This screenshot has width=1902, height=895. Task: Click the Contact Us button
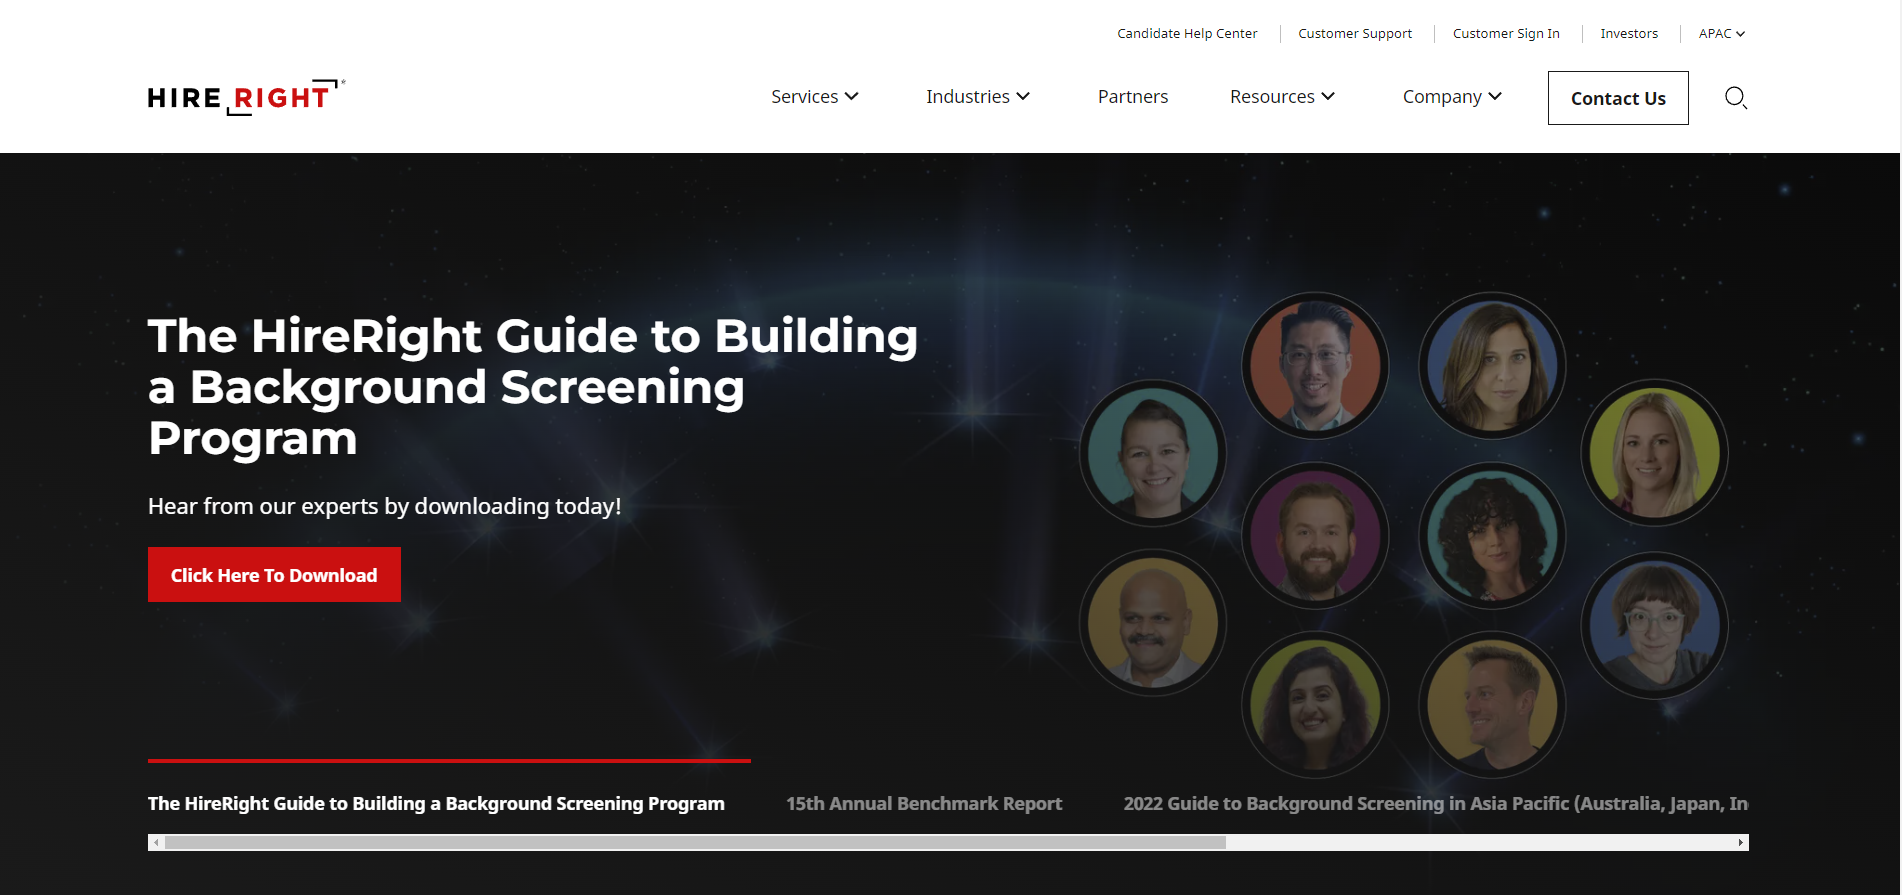pyautogui.click(x=1618, y=98)
